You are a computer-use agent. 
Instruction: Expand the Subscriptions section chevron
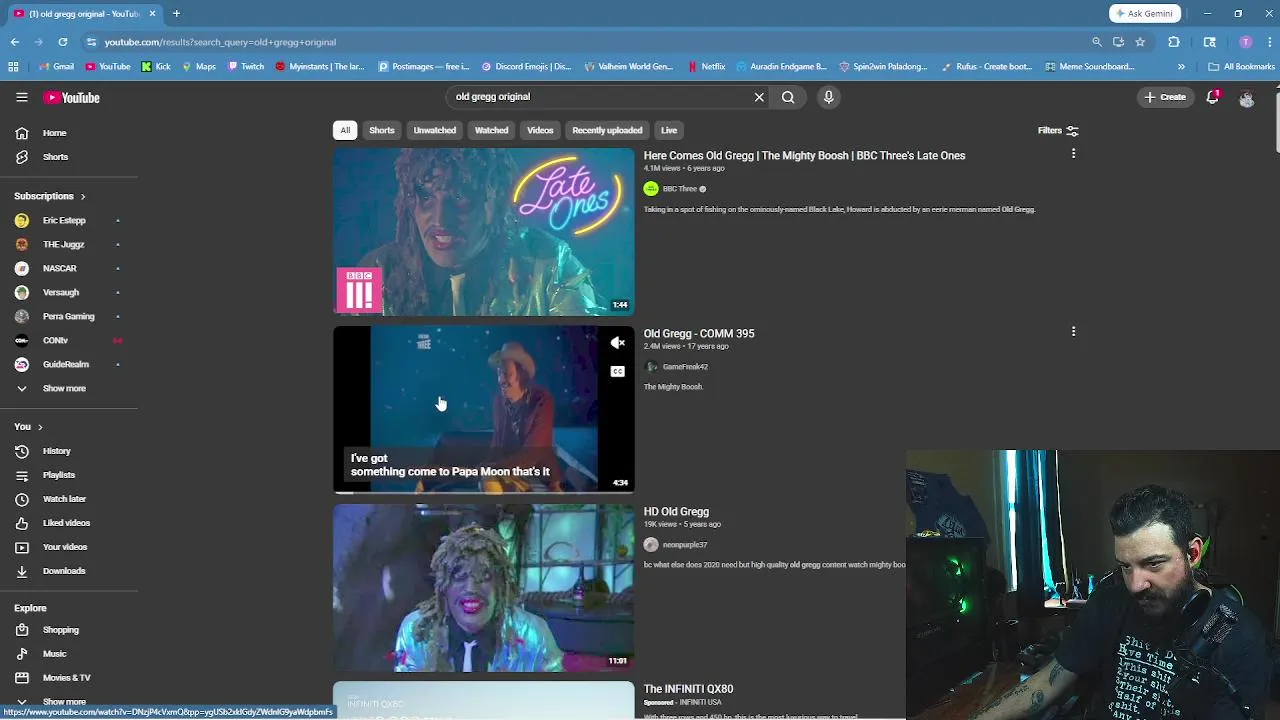click(x=82, y=196)
